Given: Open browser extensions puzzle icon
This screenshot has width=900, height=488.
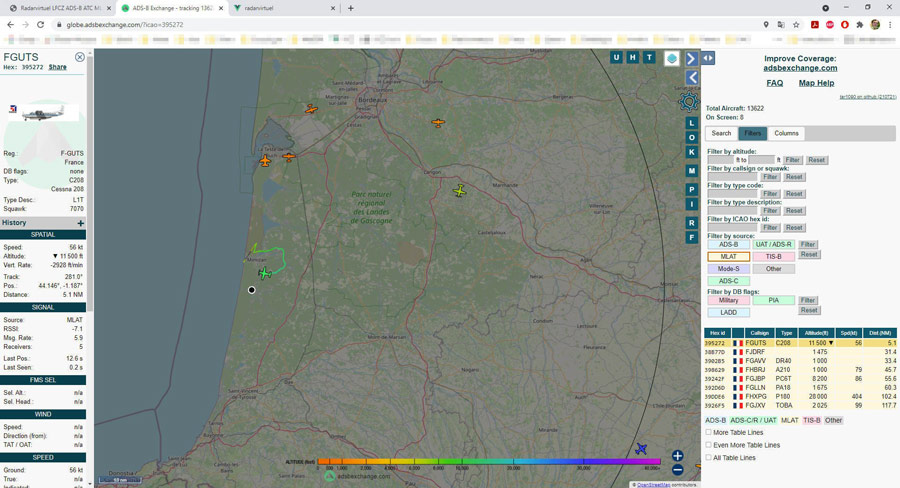Looking at the screenshot, I should (859, 25).
